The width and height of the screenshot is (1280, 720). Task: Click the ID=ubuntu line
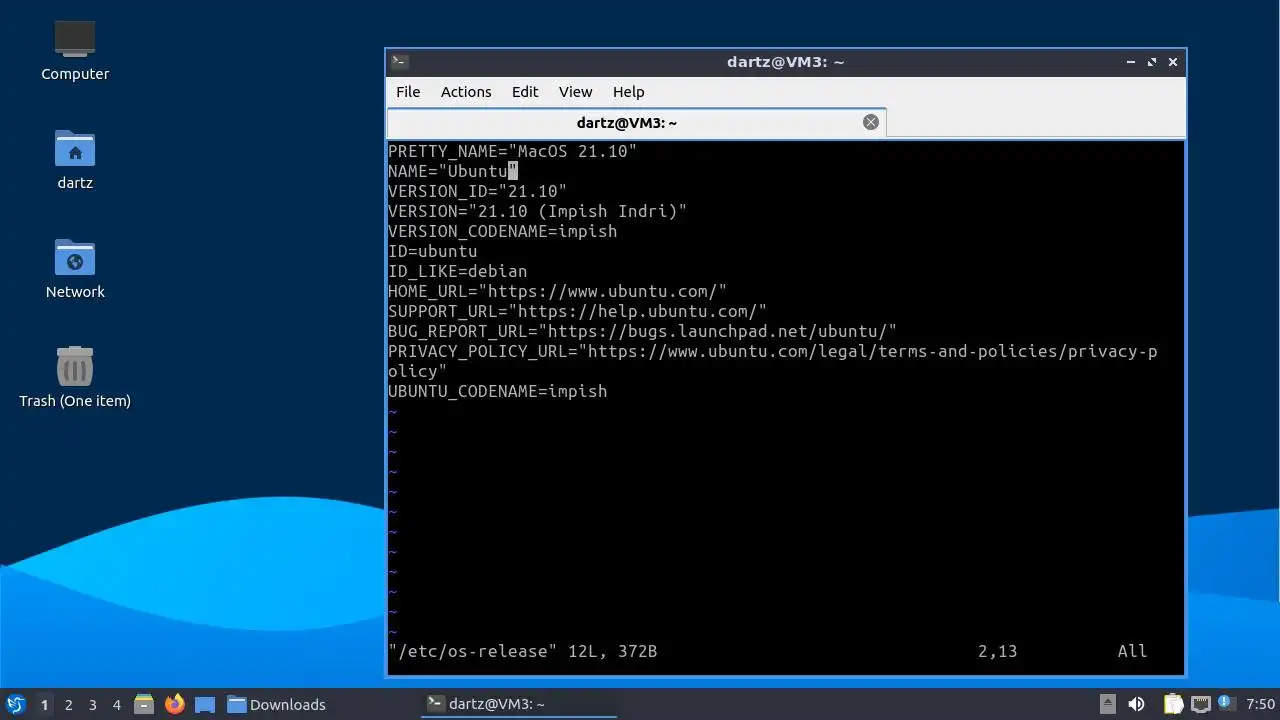[432, 251]
